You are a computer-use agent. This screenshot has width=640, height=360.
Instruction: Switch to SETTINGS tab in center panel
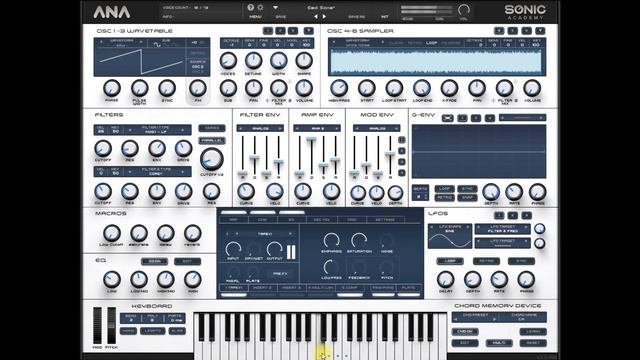[x=385, y=220]
